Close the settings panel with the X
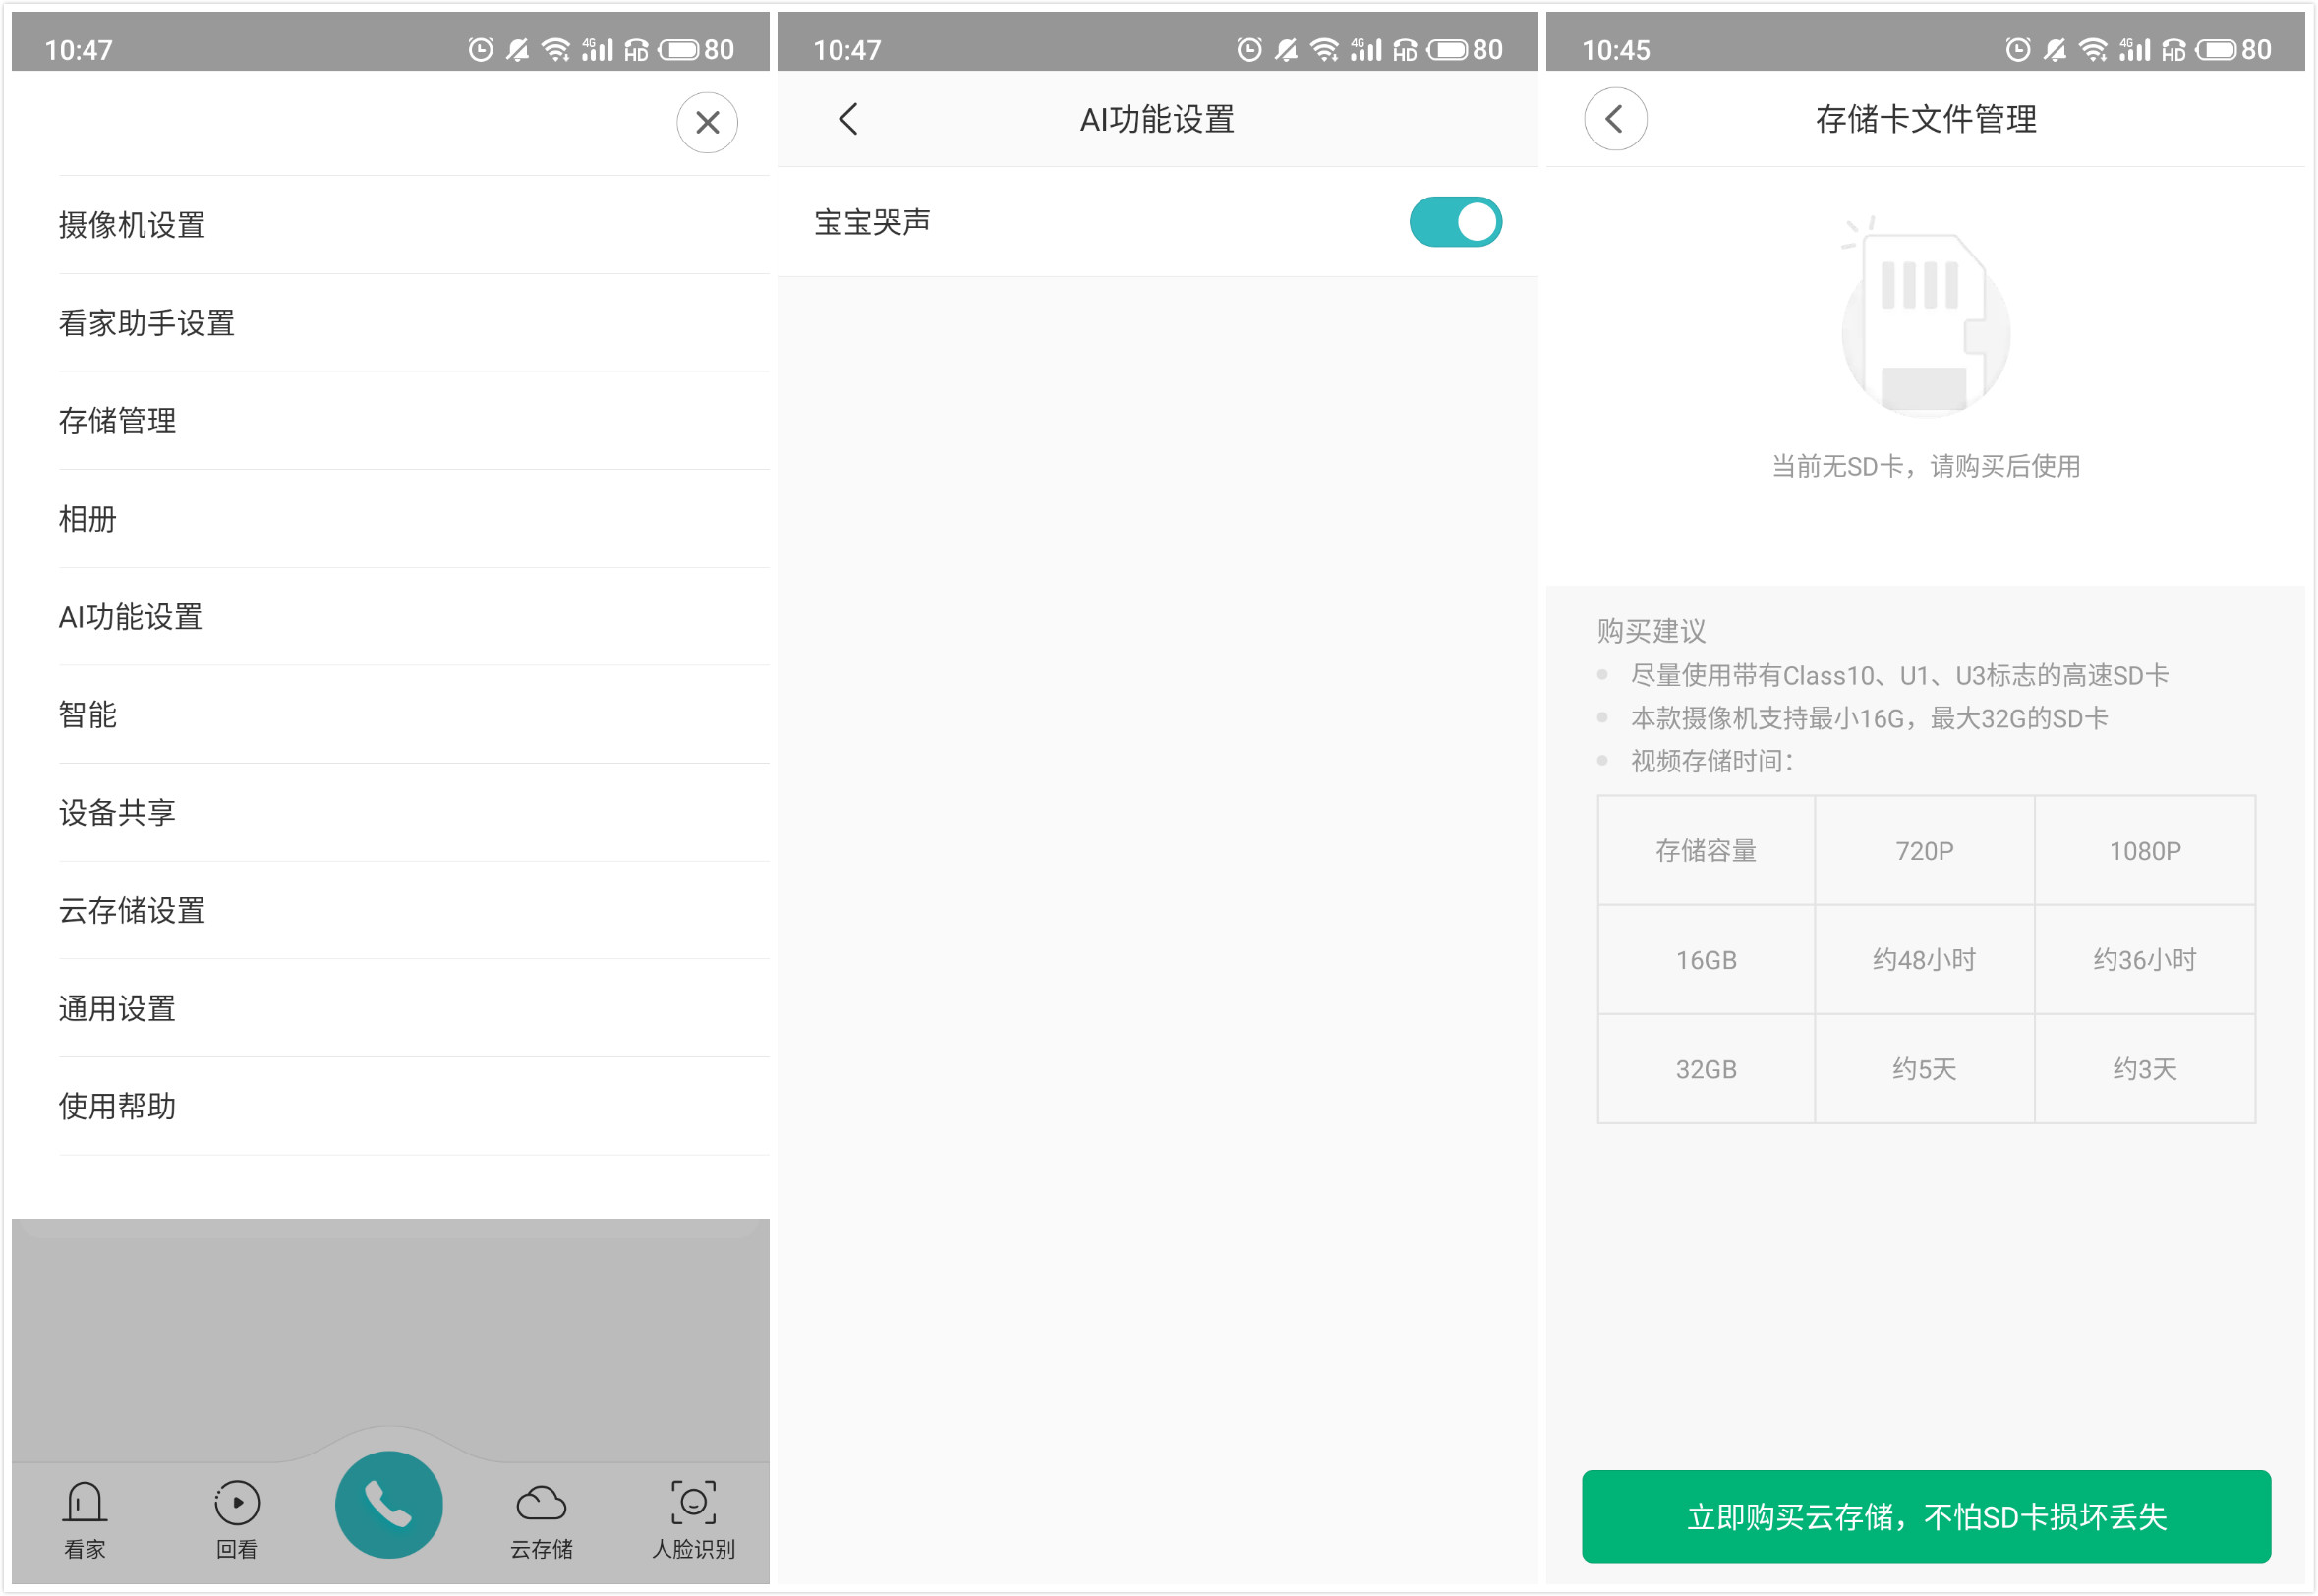 (707, 122)
